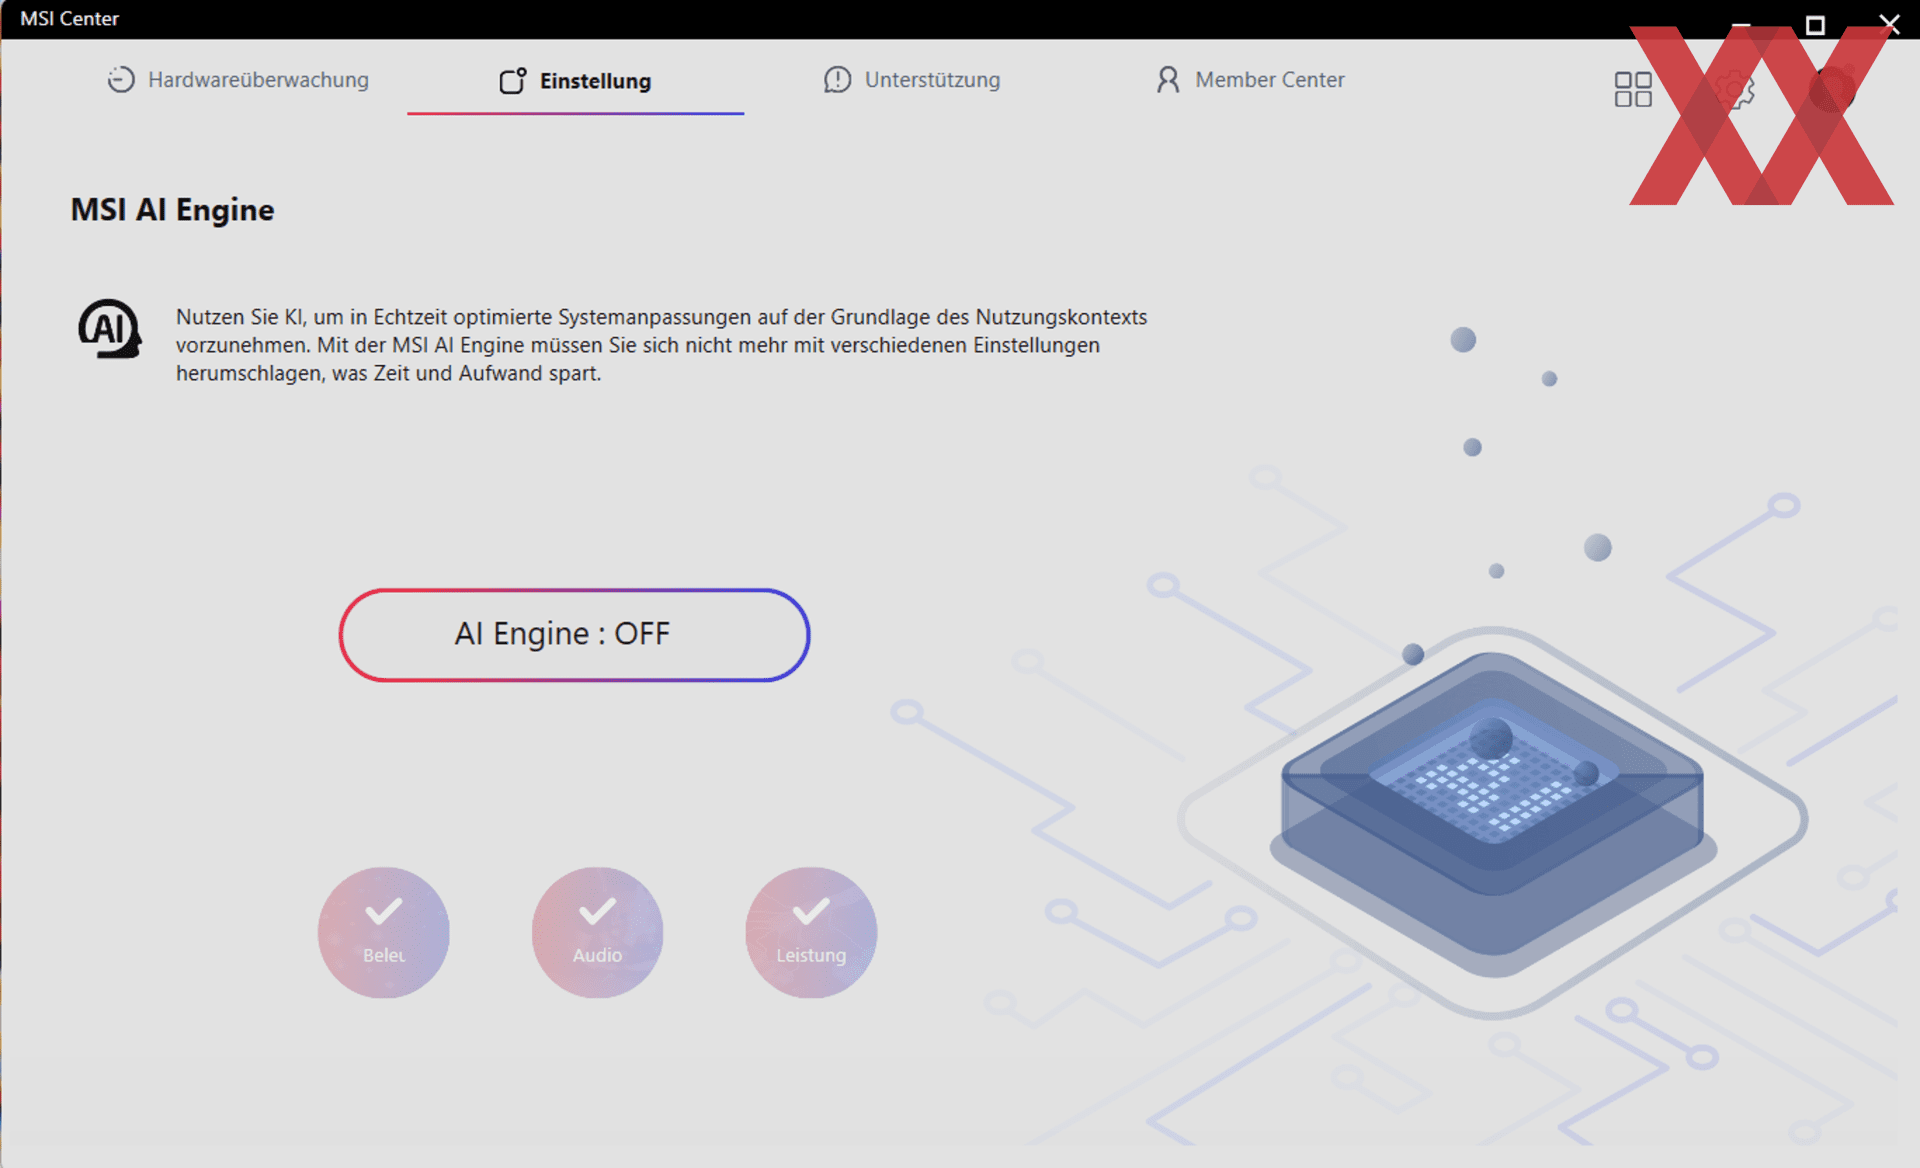Click the MSI Center window title
The height and width of the screenshot is (1168, 1920).
point(69,18)
